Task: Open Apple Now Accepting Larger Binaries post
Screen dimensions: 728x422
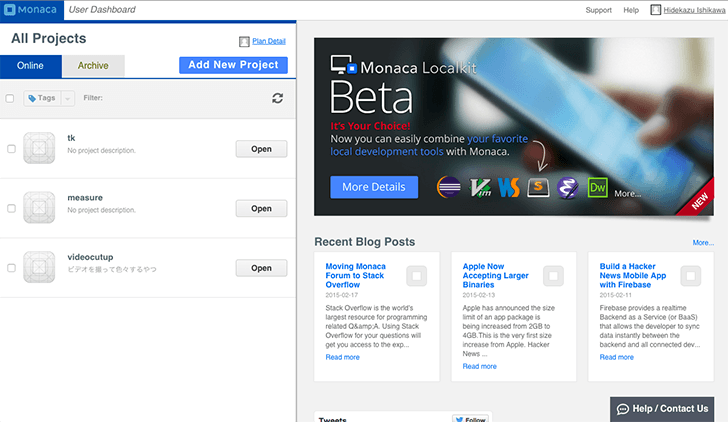Action: click(495, 276)
